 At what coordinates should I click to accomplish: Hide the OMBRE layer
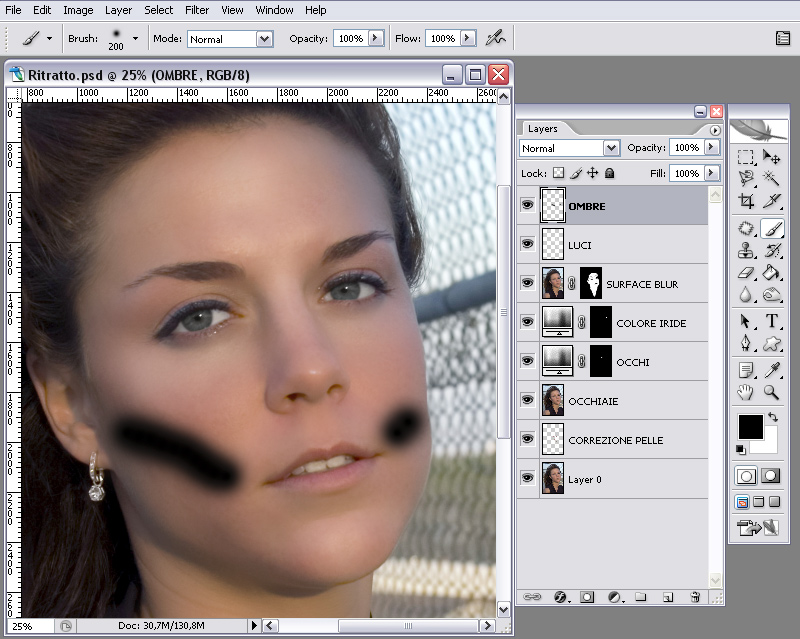[527, 206]
